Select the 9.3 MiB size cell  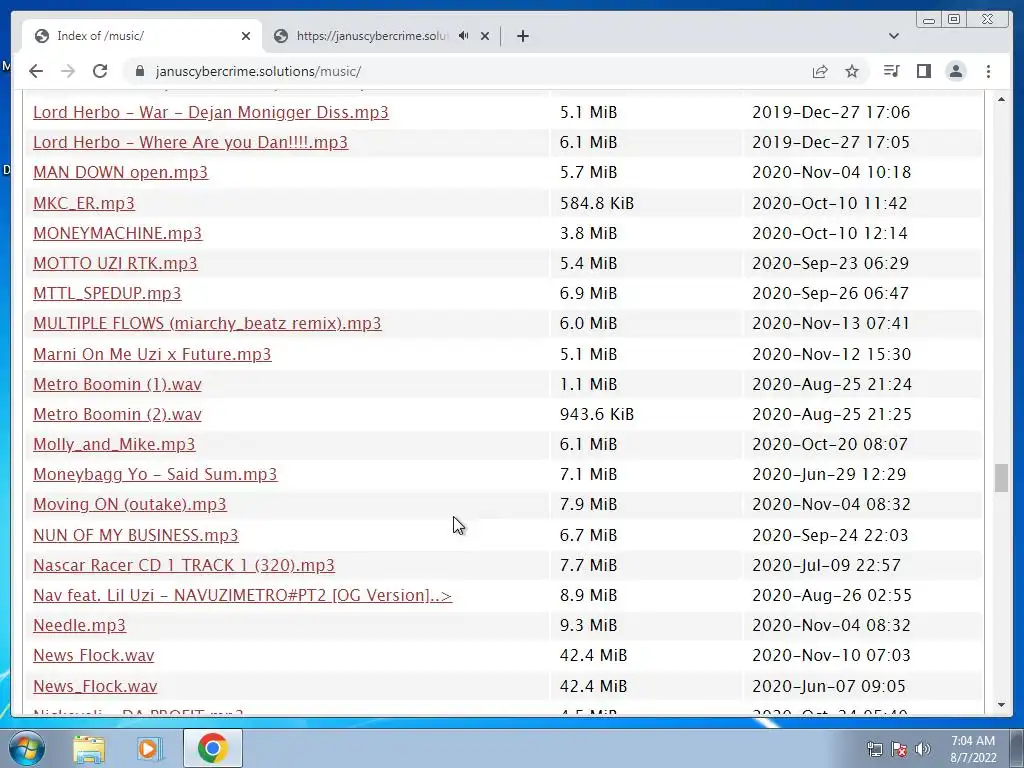coord(588,625)
